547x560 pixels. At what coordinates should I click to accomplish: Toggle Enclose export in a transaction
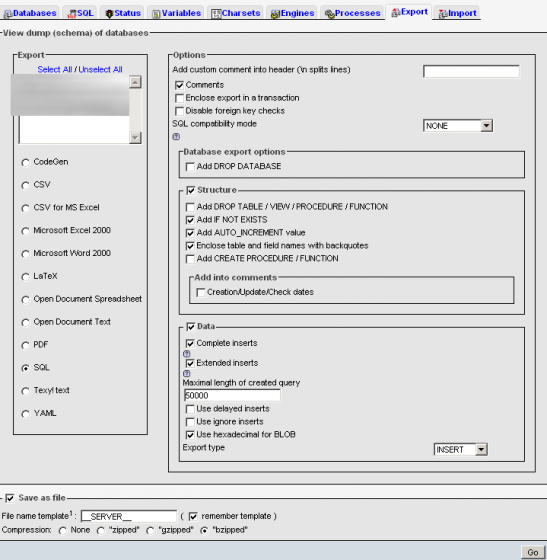180,98
